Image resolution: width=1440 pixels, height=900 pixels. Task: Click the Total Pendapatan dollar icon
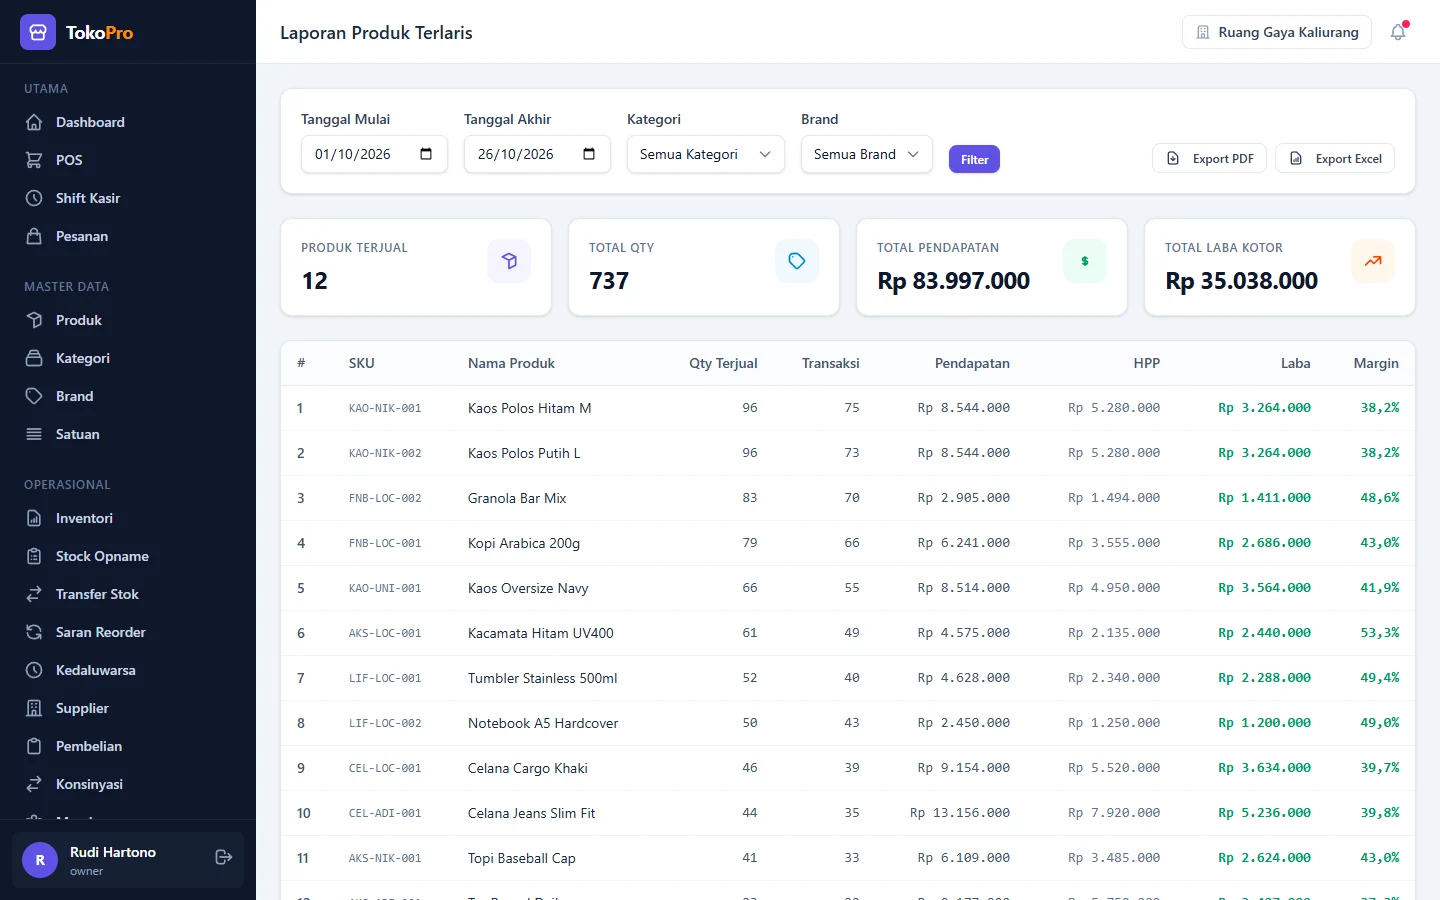pyautogui.click(x=1085, y=261)
